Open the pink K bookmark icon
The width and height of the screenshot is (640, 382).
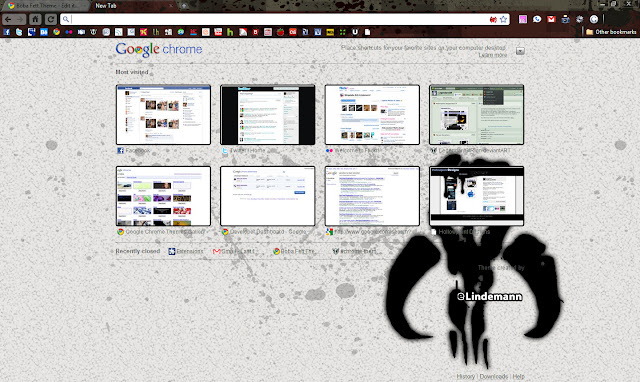143,32
